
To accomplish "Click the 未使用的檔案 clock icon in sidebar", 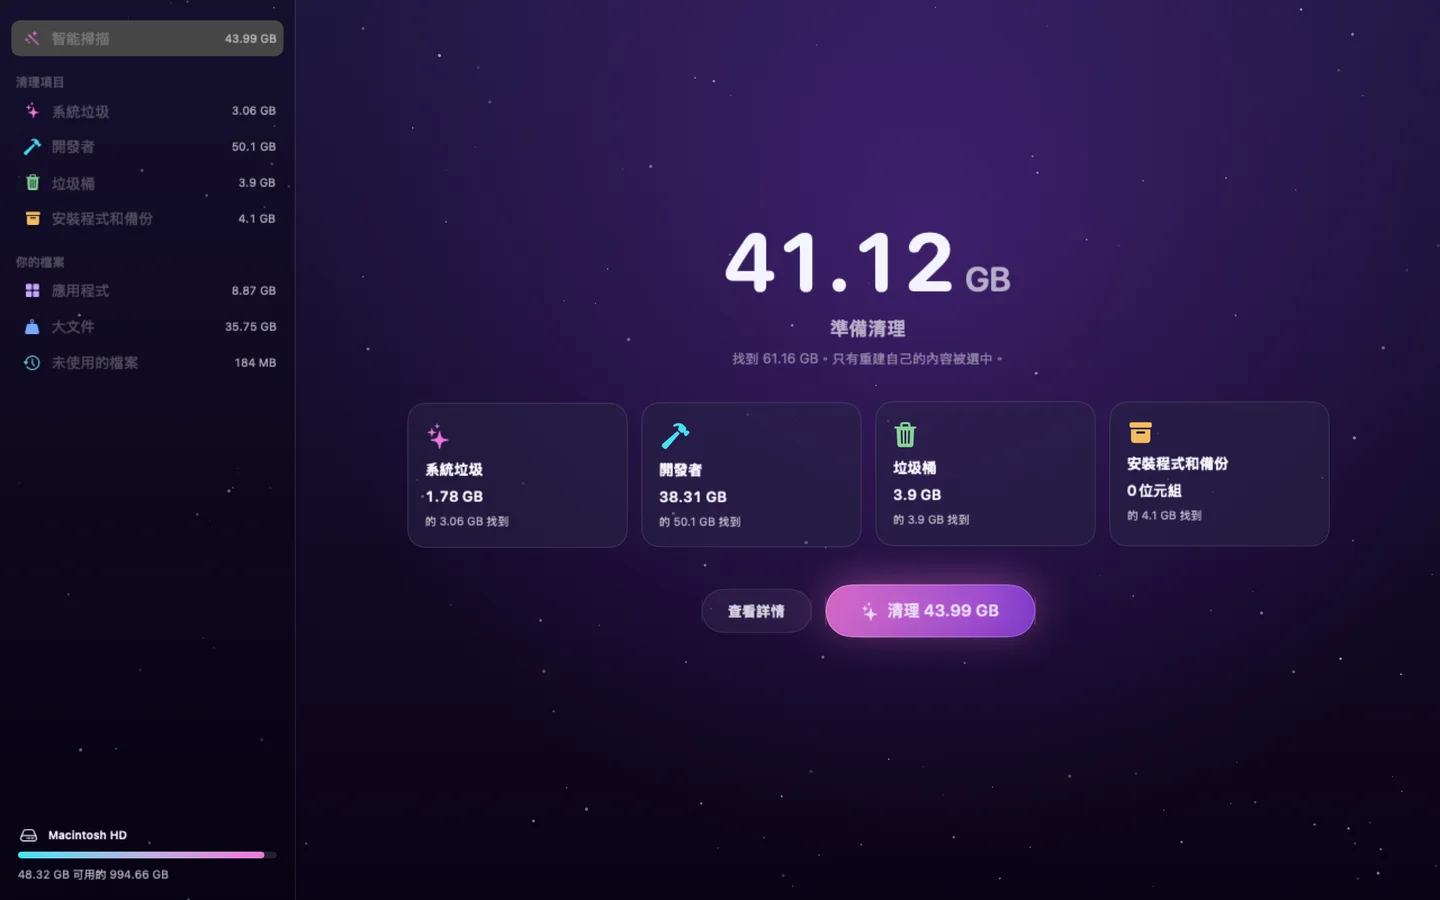I will pyautogui.click(x=32, y=363).
